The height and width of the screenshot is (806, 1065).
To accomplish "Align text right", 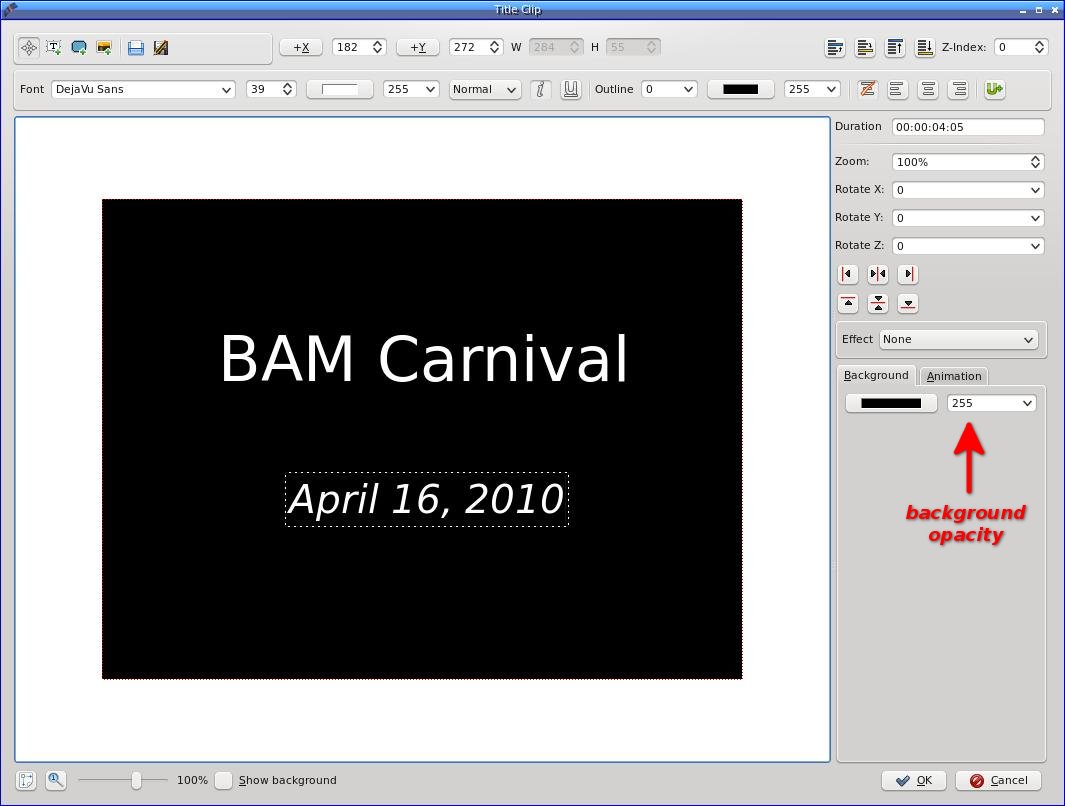I will tap(959, 89).
